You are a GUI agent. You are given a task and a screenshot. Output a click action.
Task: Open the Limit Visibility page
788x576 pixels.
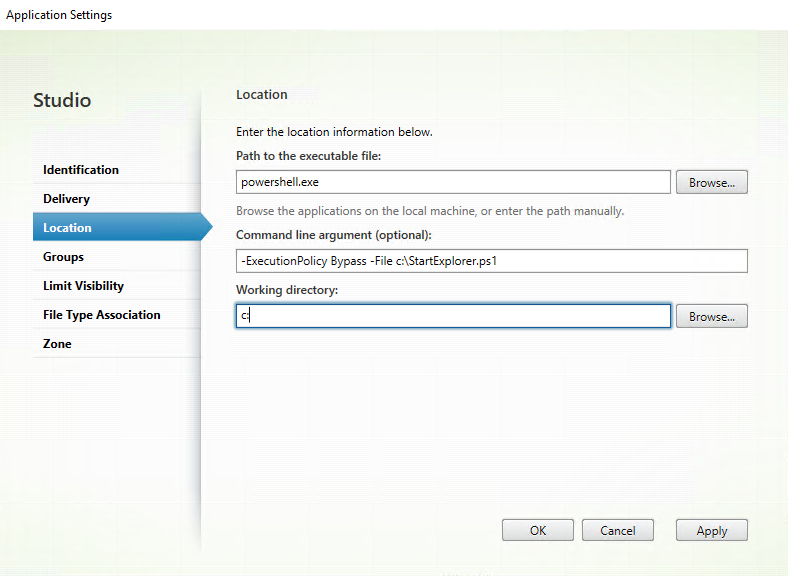pos(83,286)
